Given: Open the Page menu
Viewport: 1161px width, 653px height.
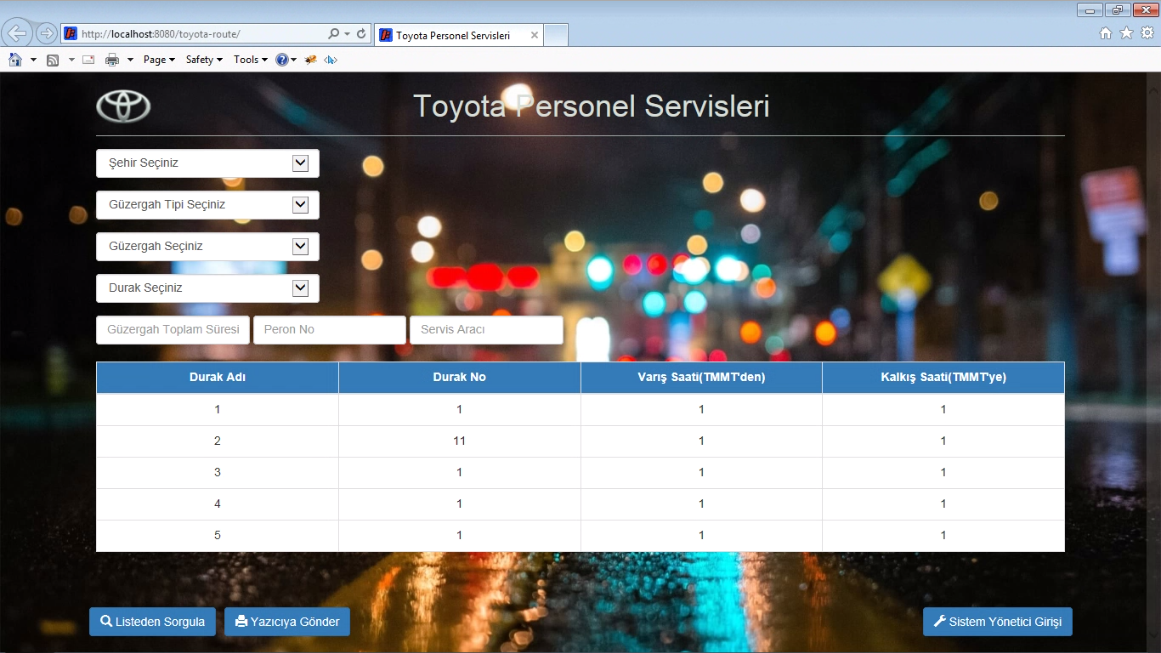Looking at the screenshot, I should (158, 60).
